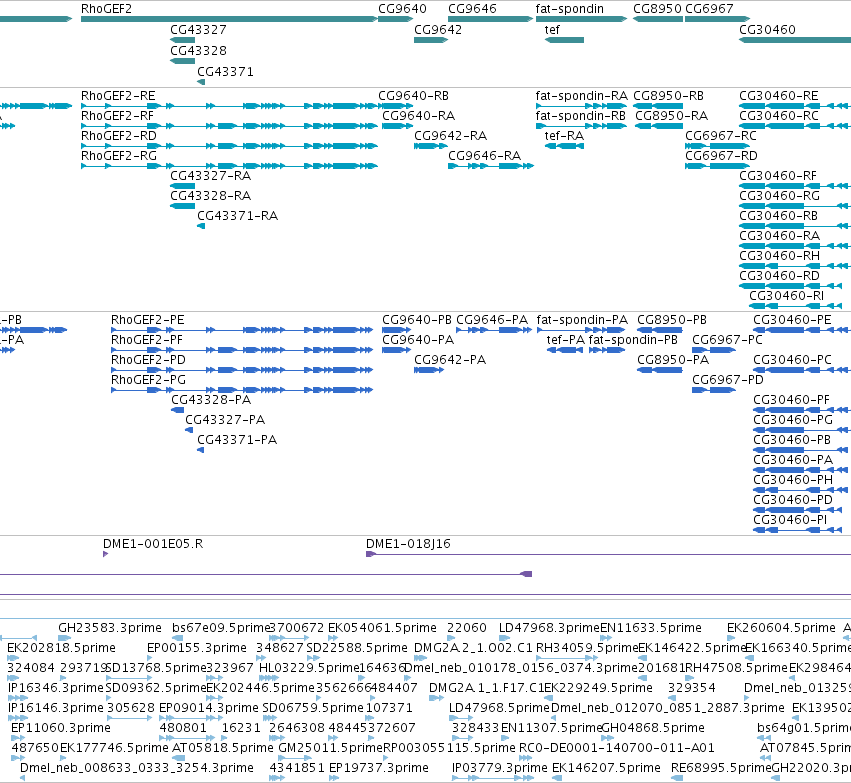Select the CG9640-RB transcript label
Screen dimensions: 851x783
[414, 96]
